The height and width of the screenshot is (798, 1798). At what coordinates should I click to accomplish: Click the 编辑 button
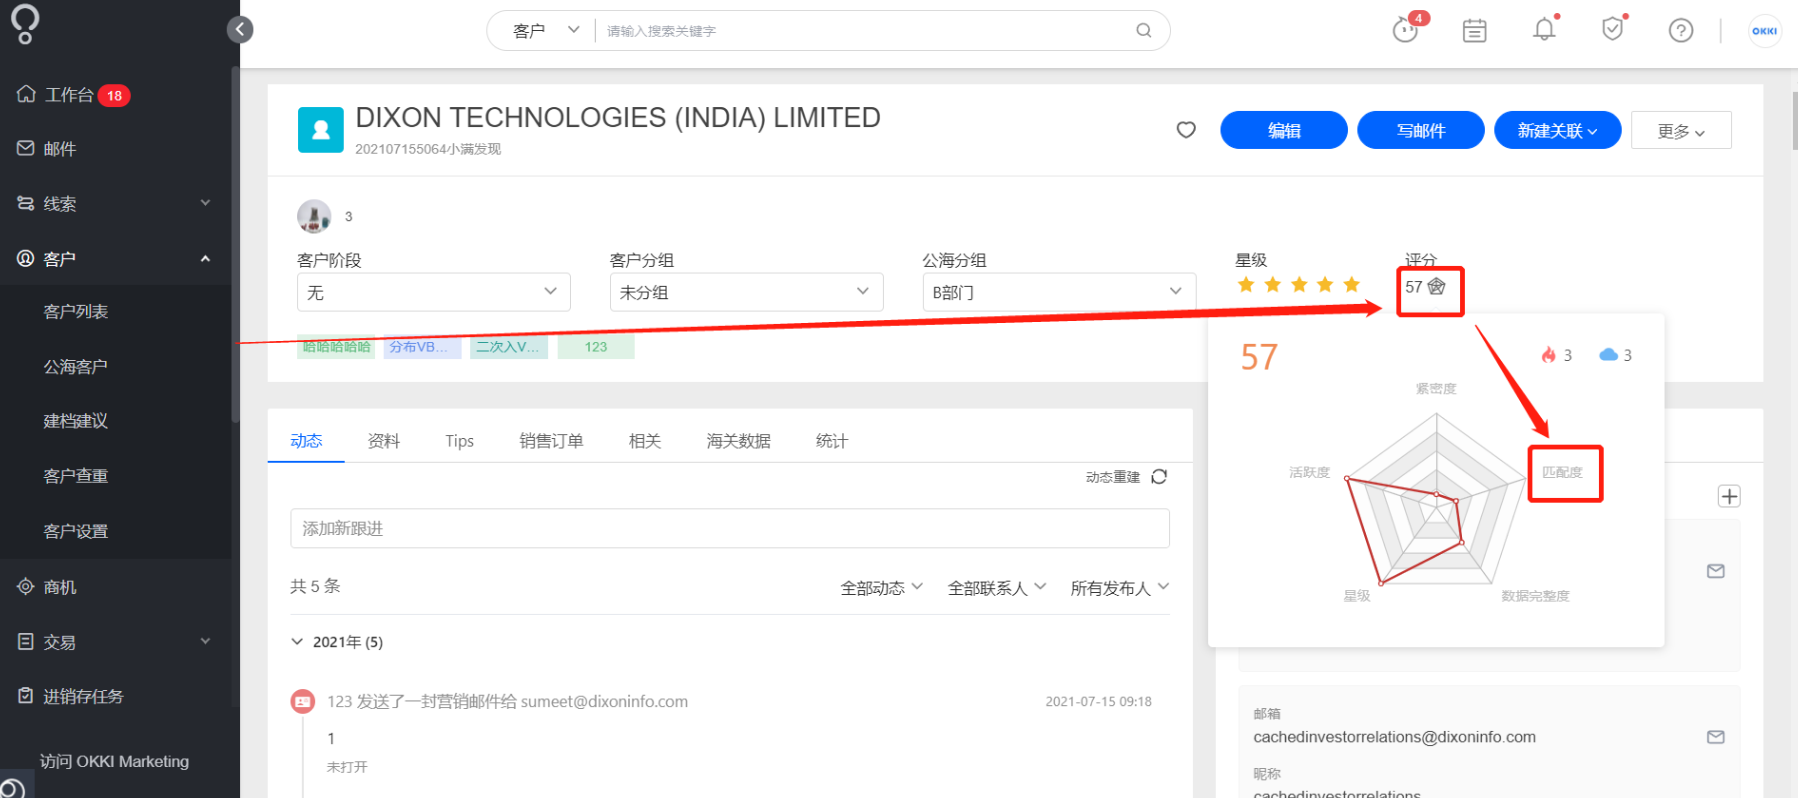pyautogui.click(x=1284, y=130)
